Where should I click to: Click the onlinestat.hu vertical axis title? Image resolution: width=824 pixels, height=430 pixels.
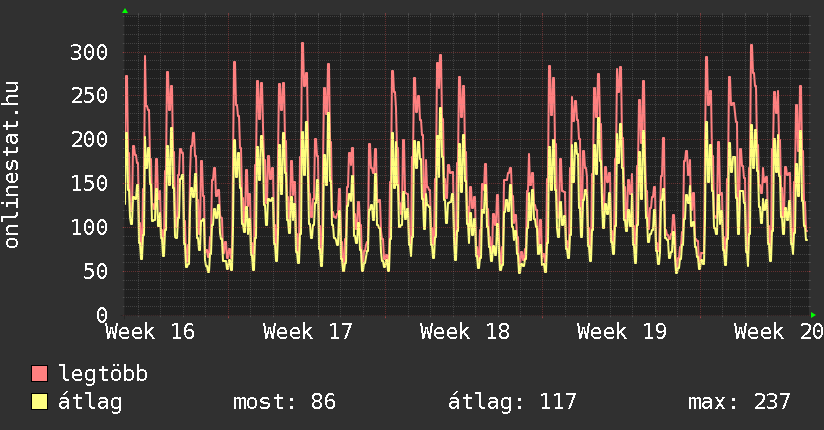click(11, 165)
